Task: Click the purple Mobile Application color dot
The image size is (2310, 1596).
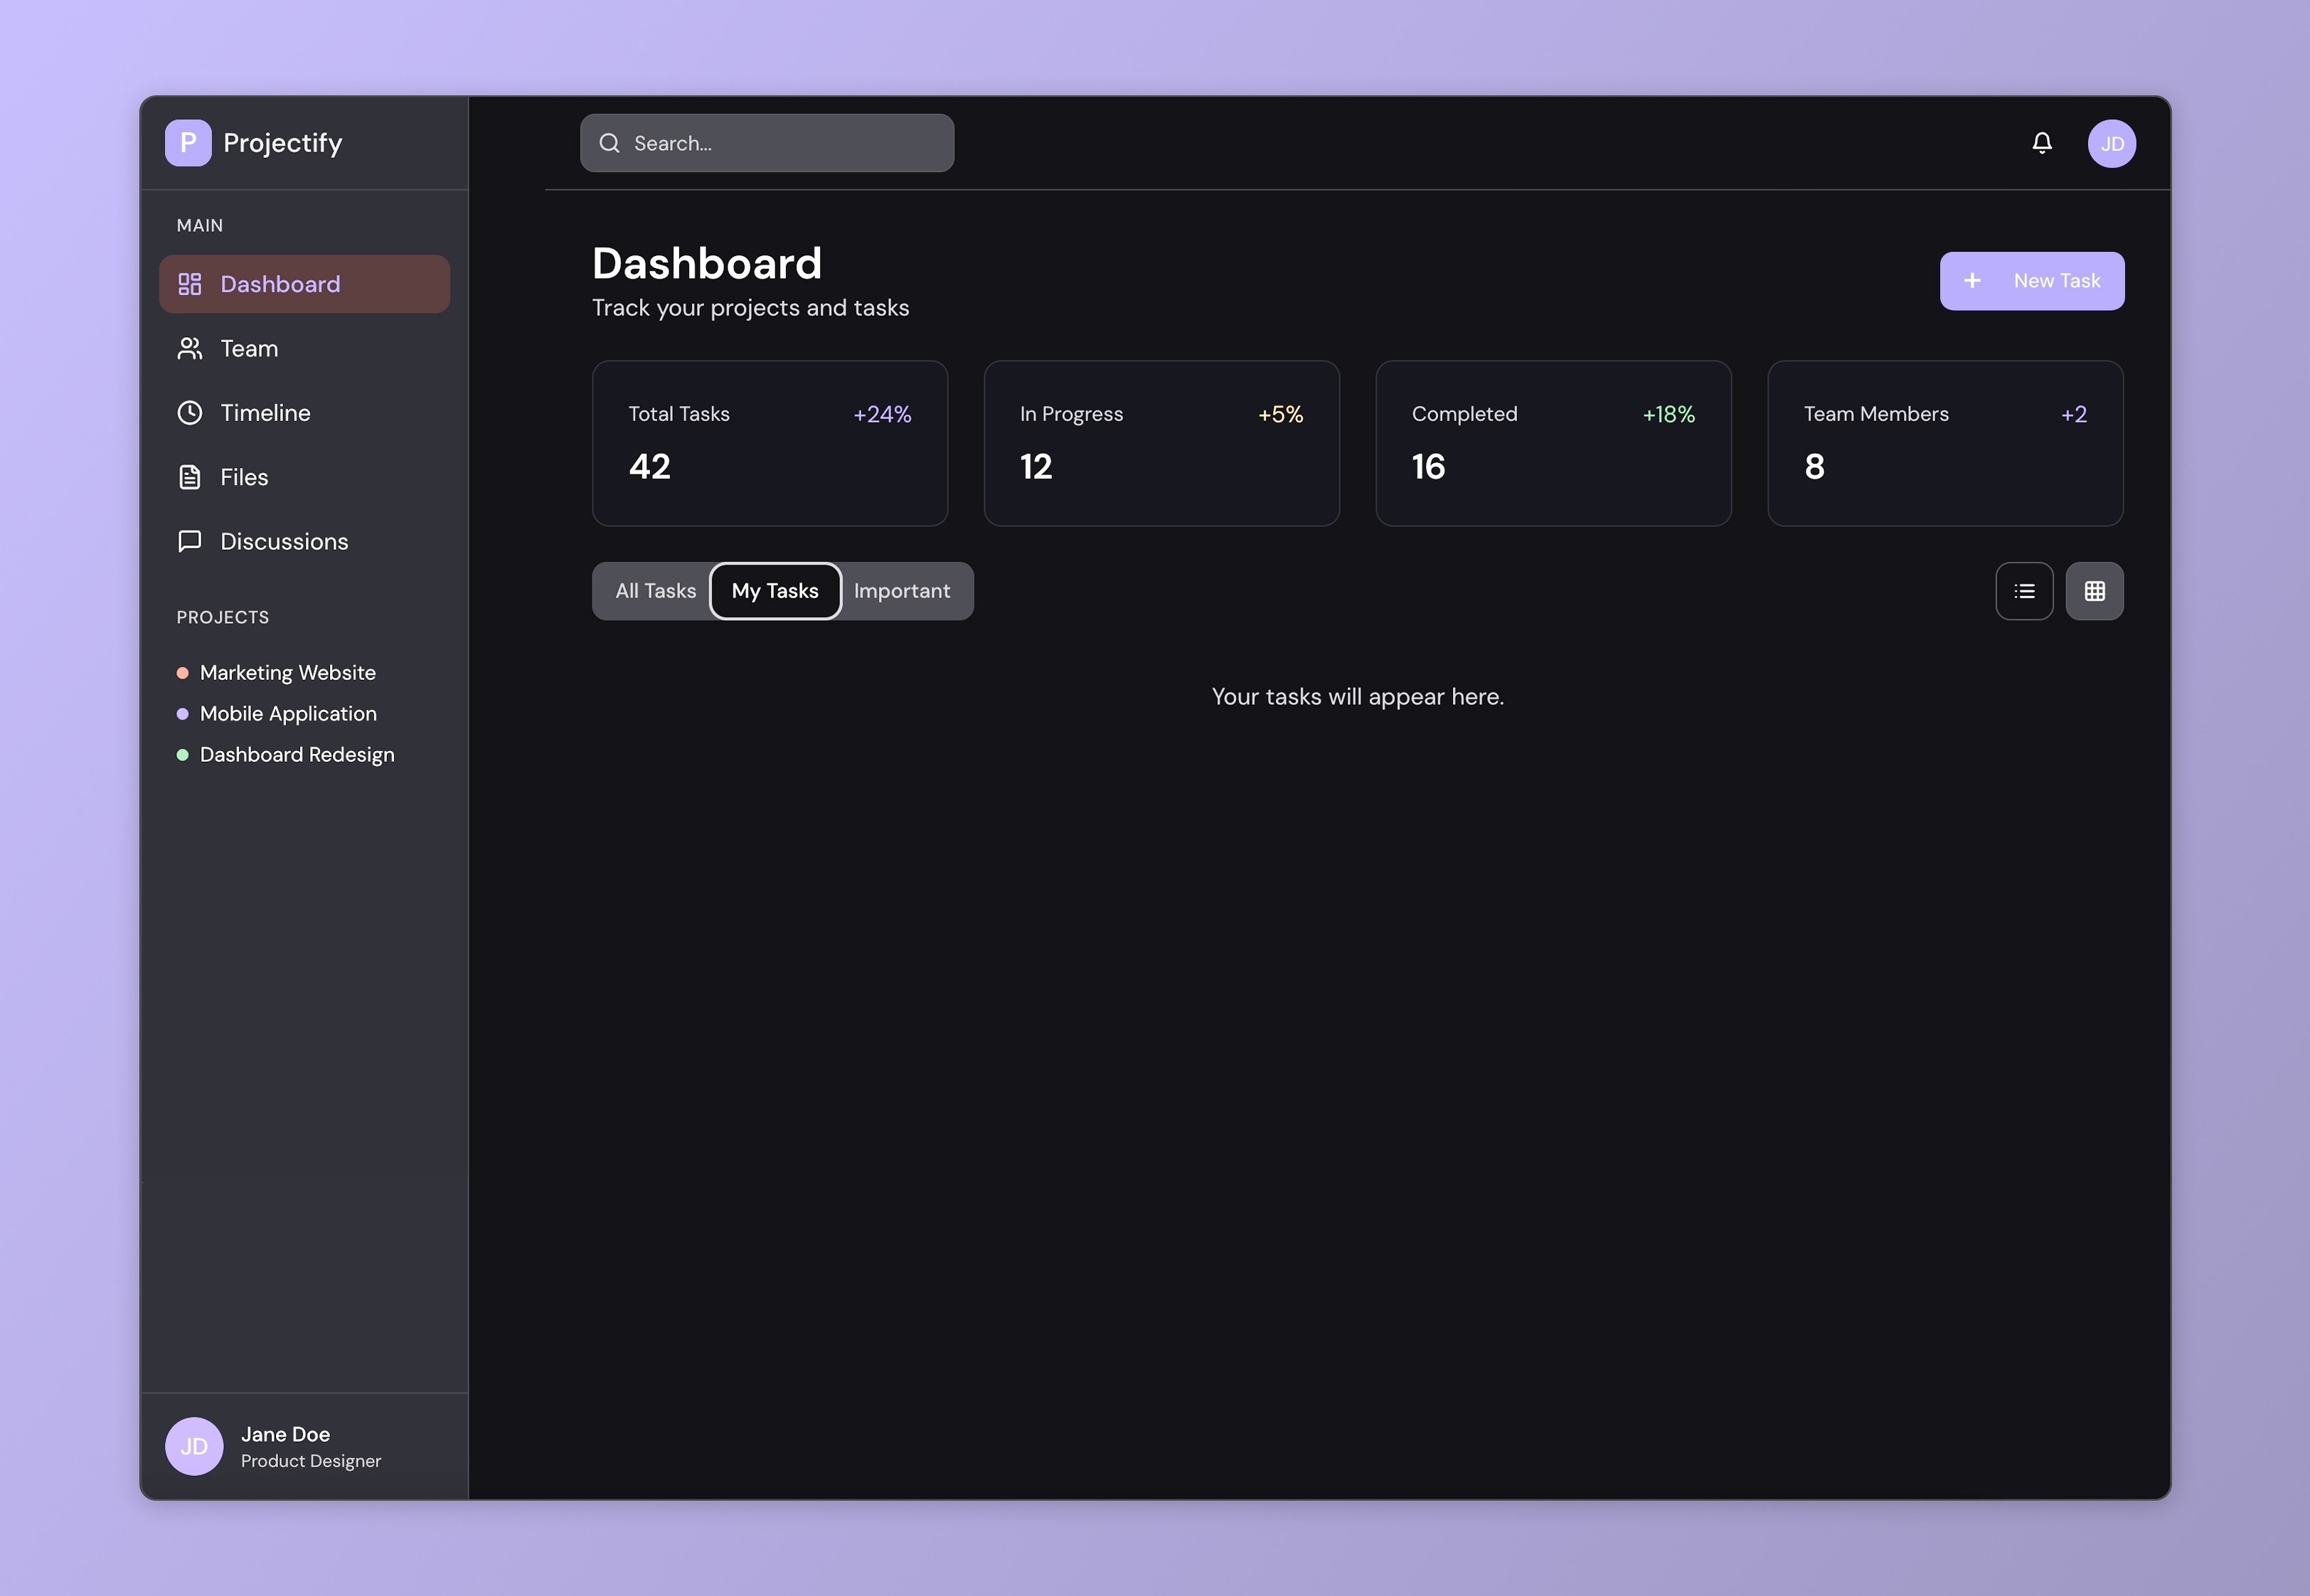Action: tap(182, 714)
